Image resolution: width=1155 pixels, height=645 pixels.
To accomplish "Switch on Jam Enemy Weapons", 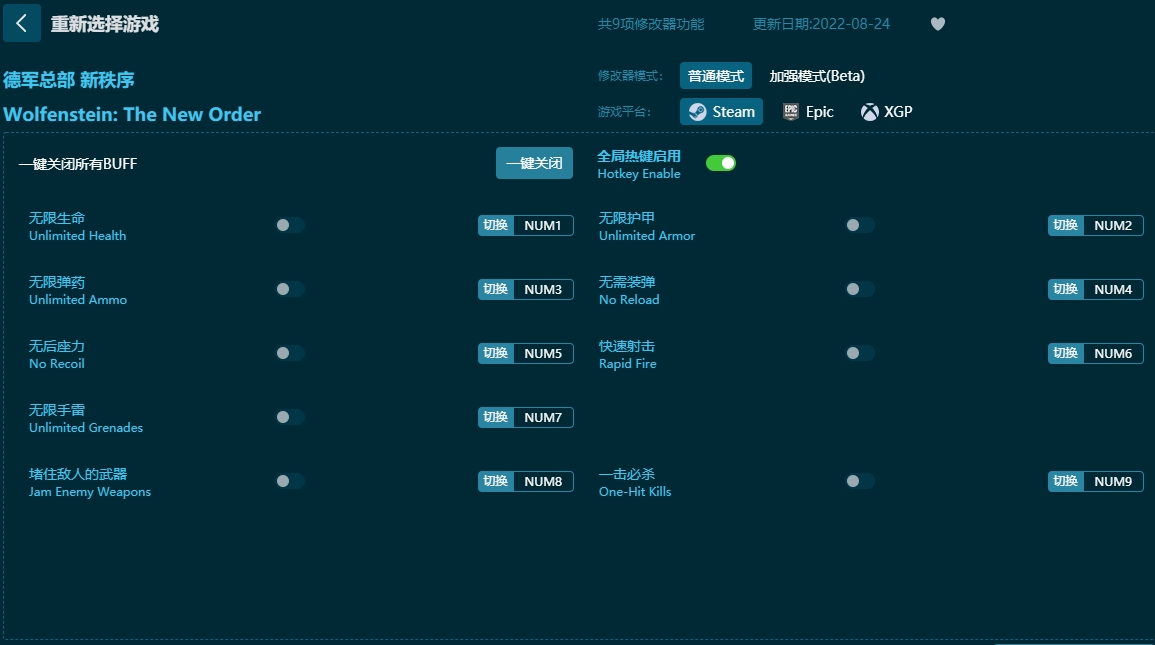I will pos(289,482).
